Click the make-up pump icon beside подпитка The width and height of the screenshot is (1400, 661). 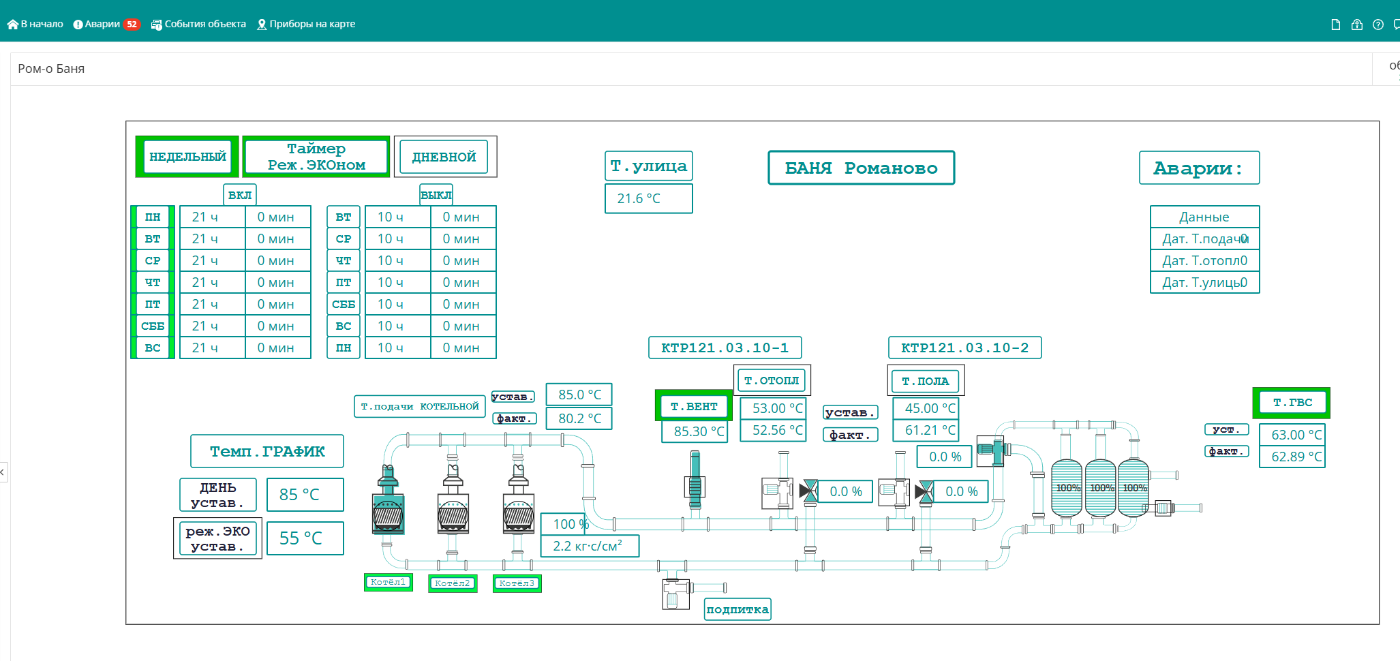coord(672,591)
